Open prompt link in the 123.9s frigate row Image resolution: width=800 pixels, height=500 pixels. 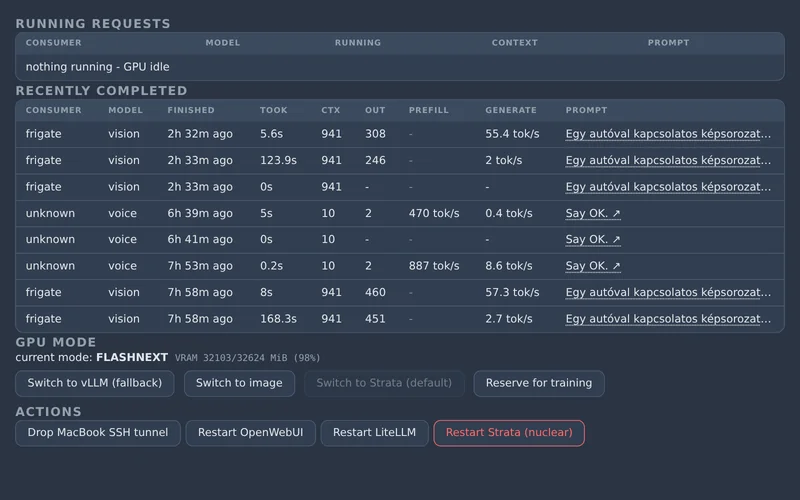[668, 161]
